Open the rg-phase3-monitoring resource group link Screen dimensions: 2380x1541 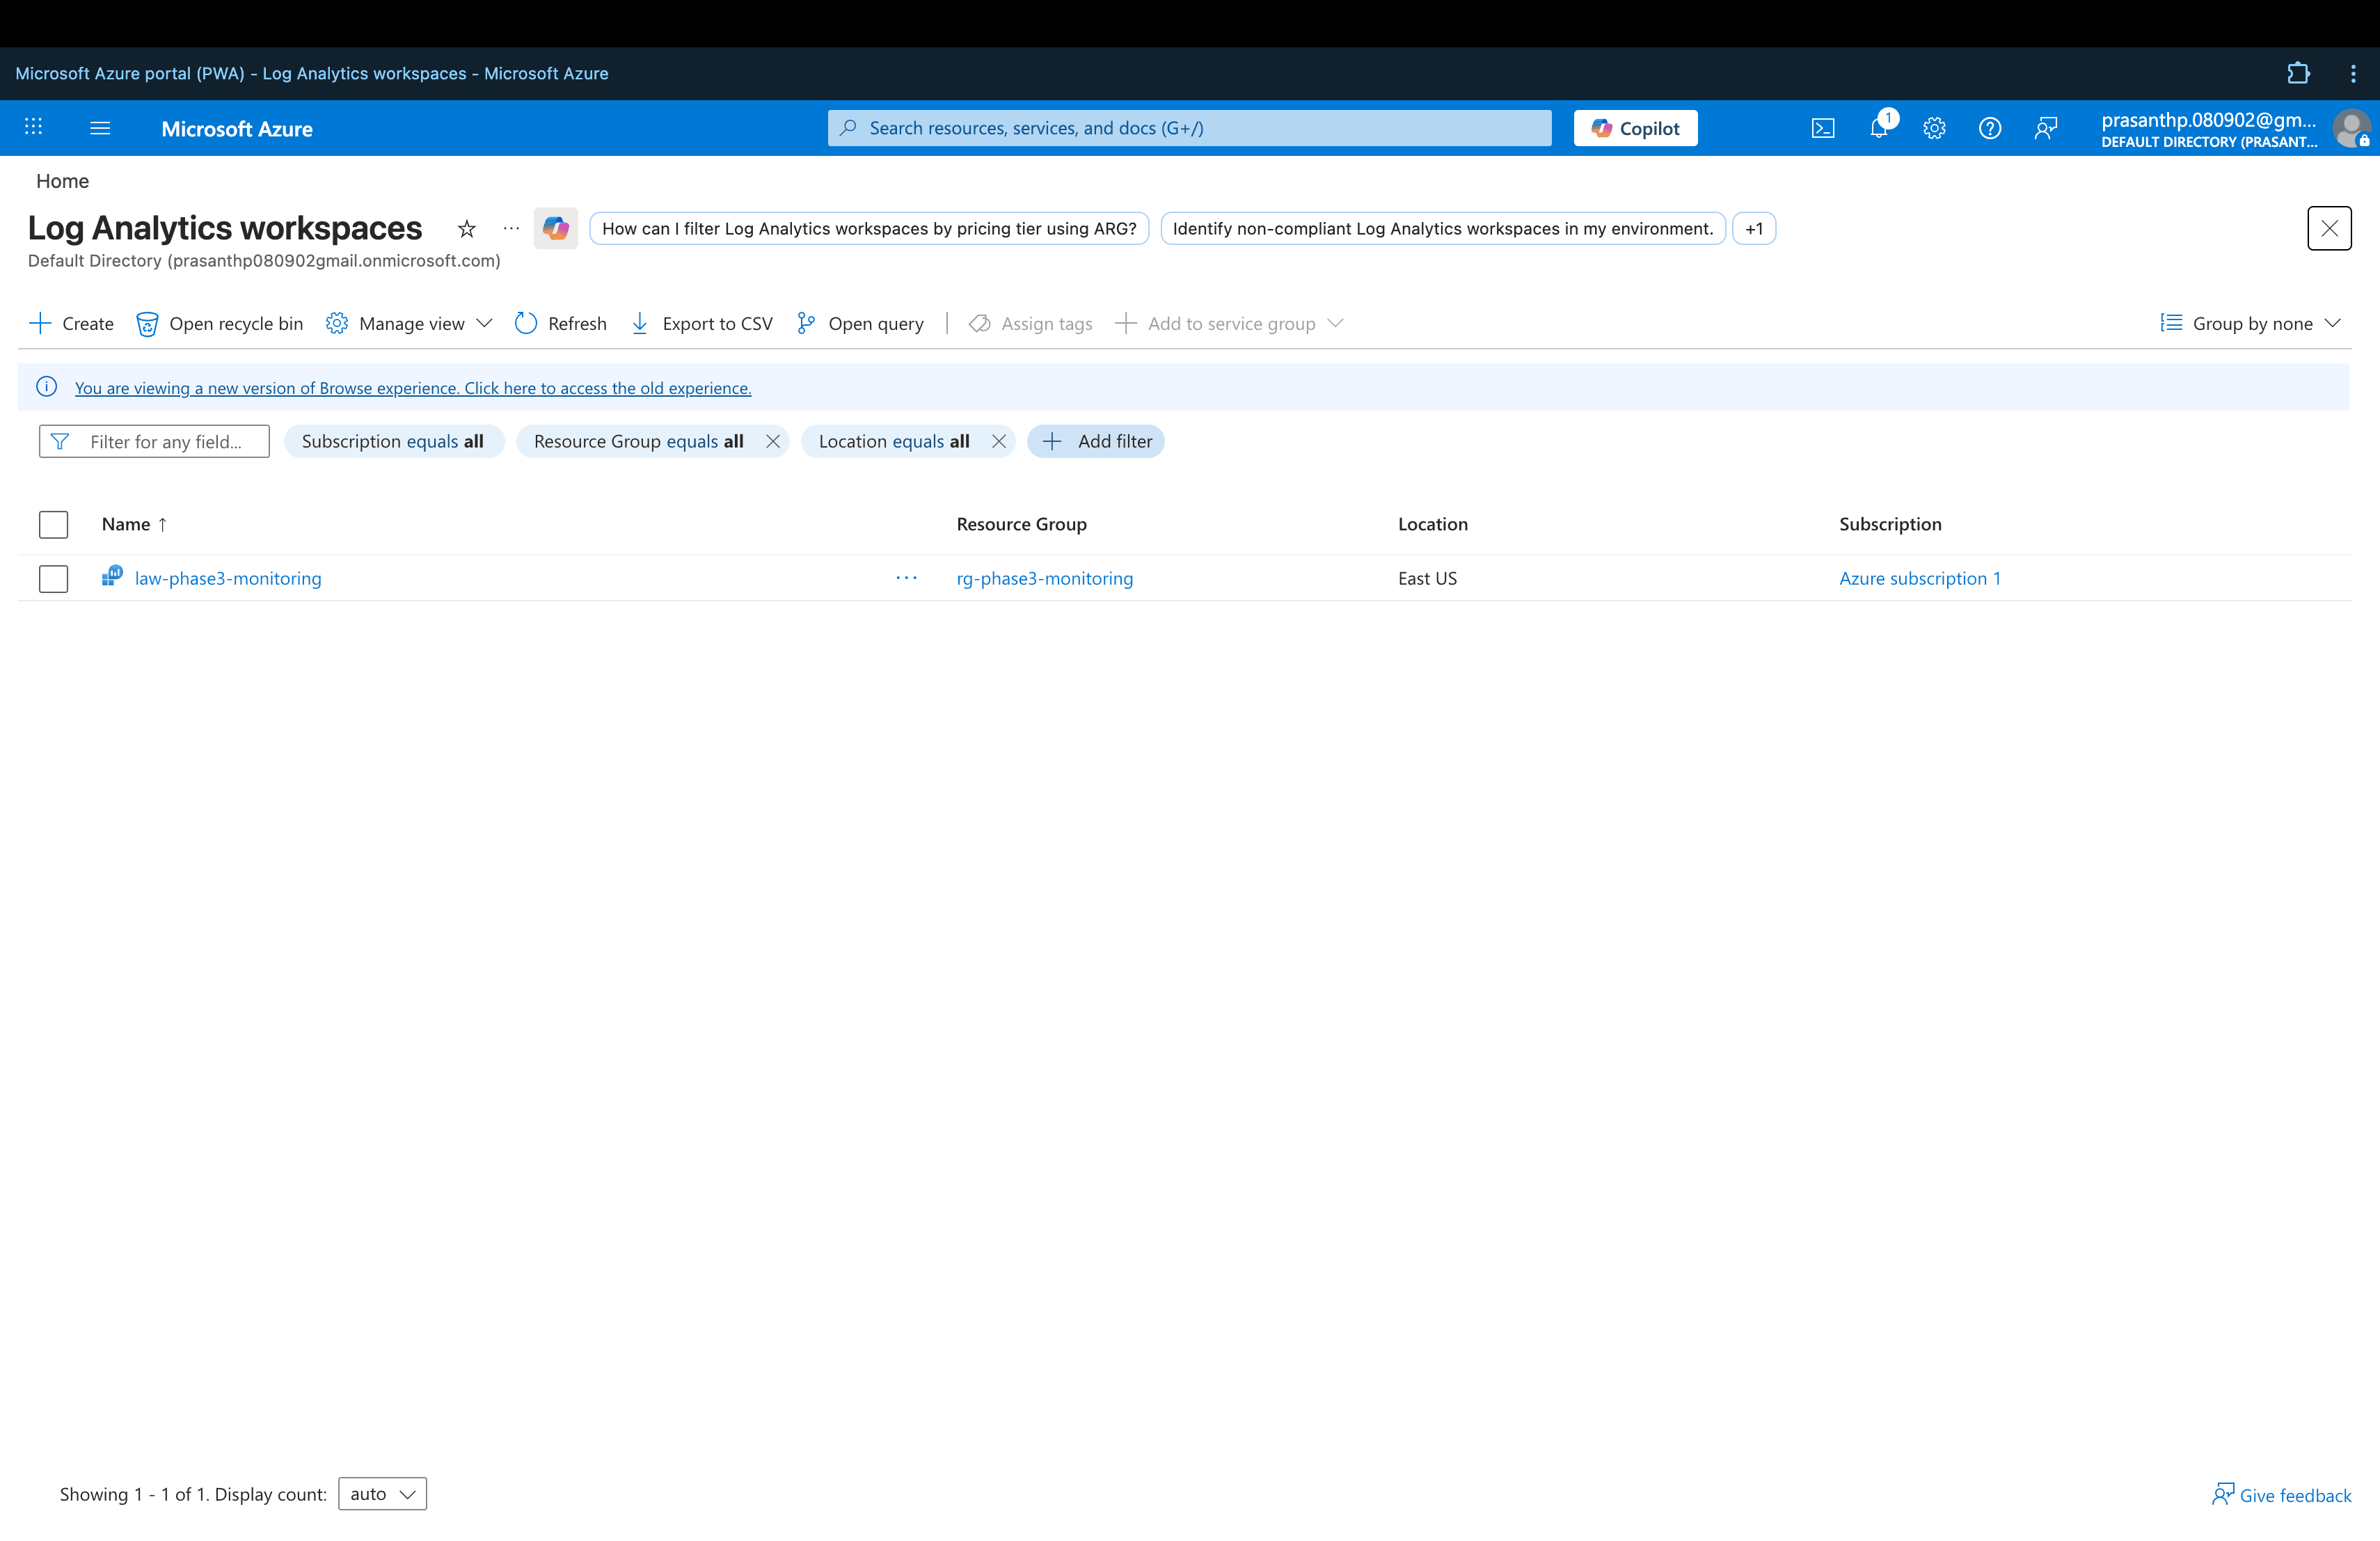[1044, 578]
